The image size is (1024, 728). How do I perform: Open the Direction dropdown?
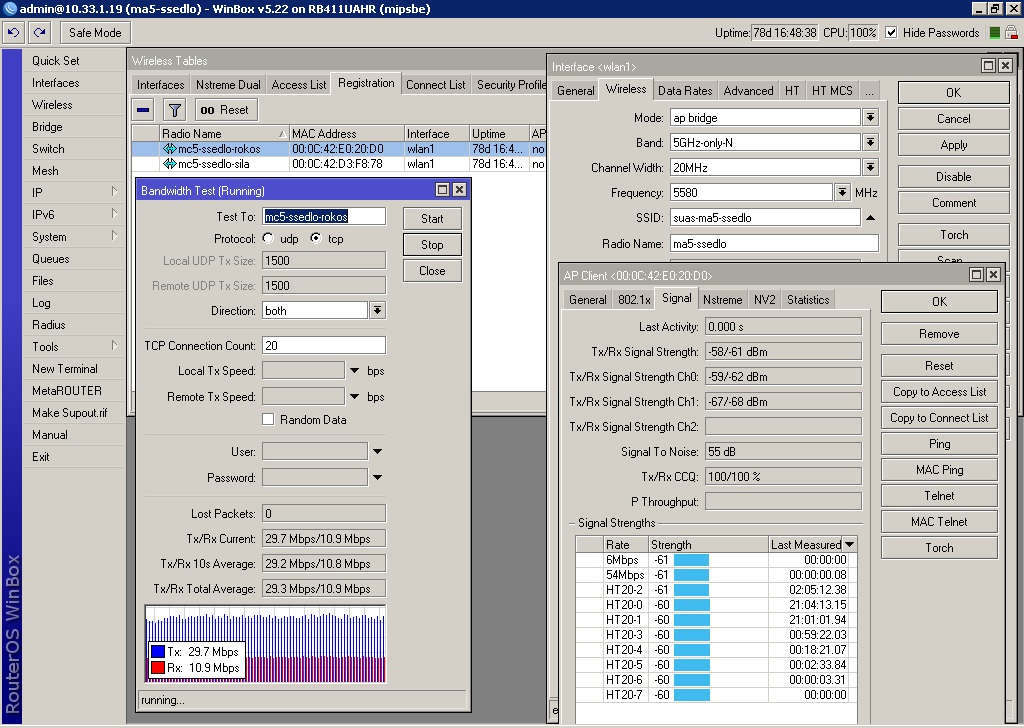coord(377,311)
